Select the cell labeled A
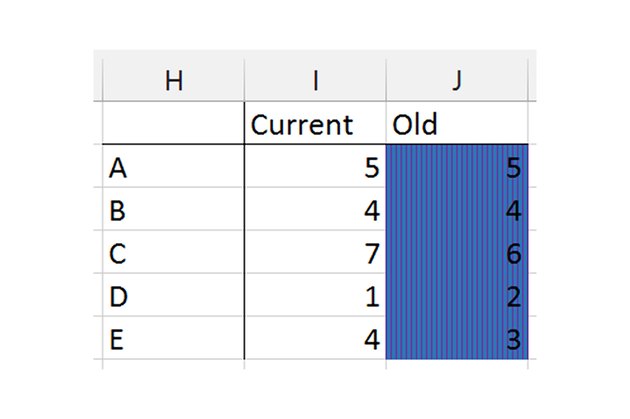Screen dimensions: 630x419 [173, 166]
